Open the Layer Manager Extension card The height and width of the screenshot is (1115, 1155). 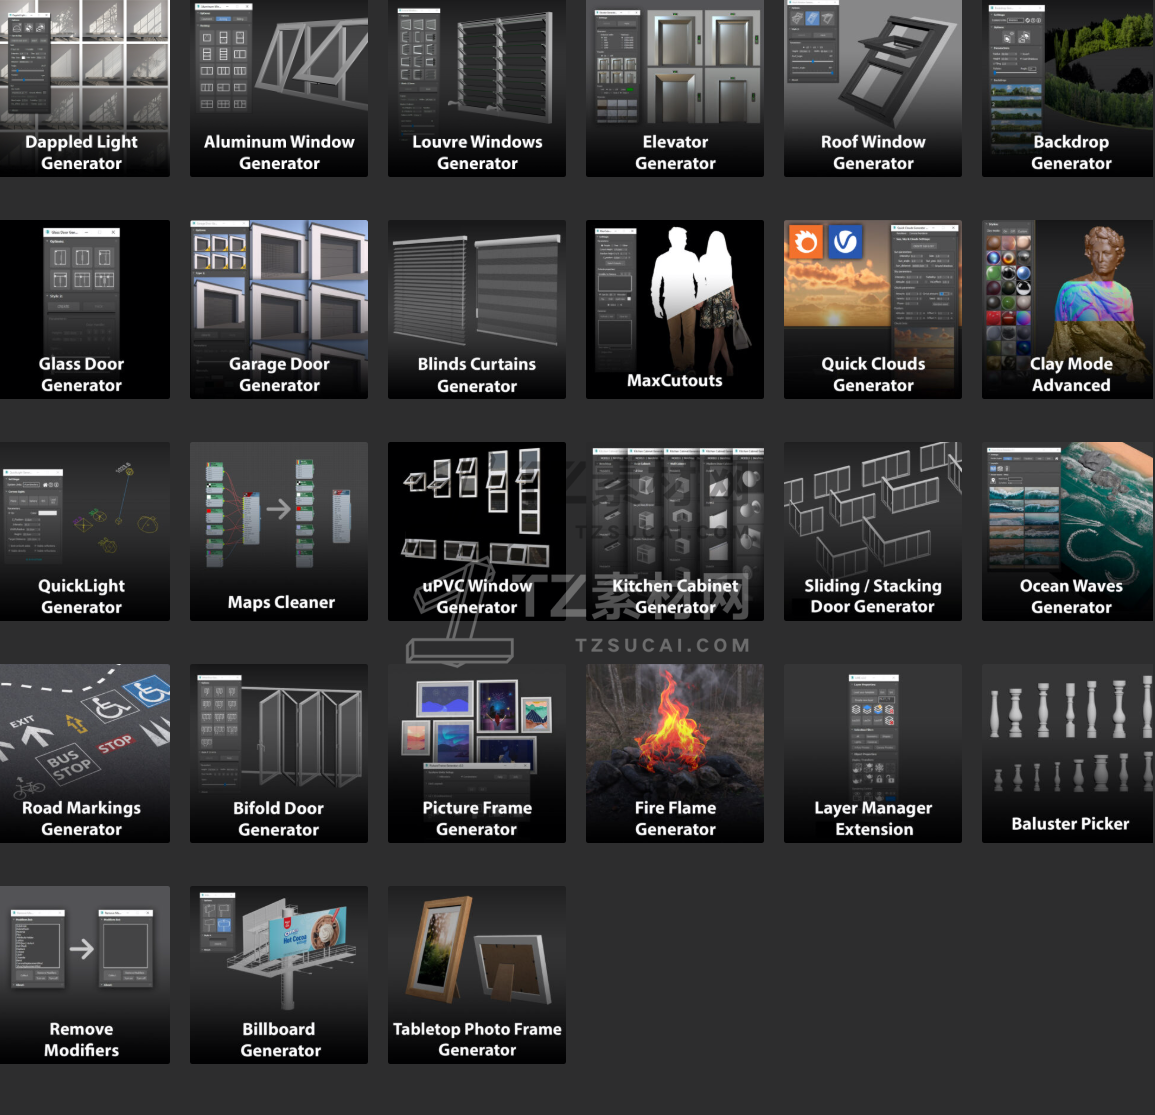tap(873, 753)
